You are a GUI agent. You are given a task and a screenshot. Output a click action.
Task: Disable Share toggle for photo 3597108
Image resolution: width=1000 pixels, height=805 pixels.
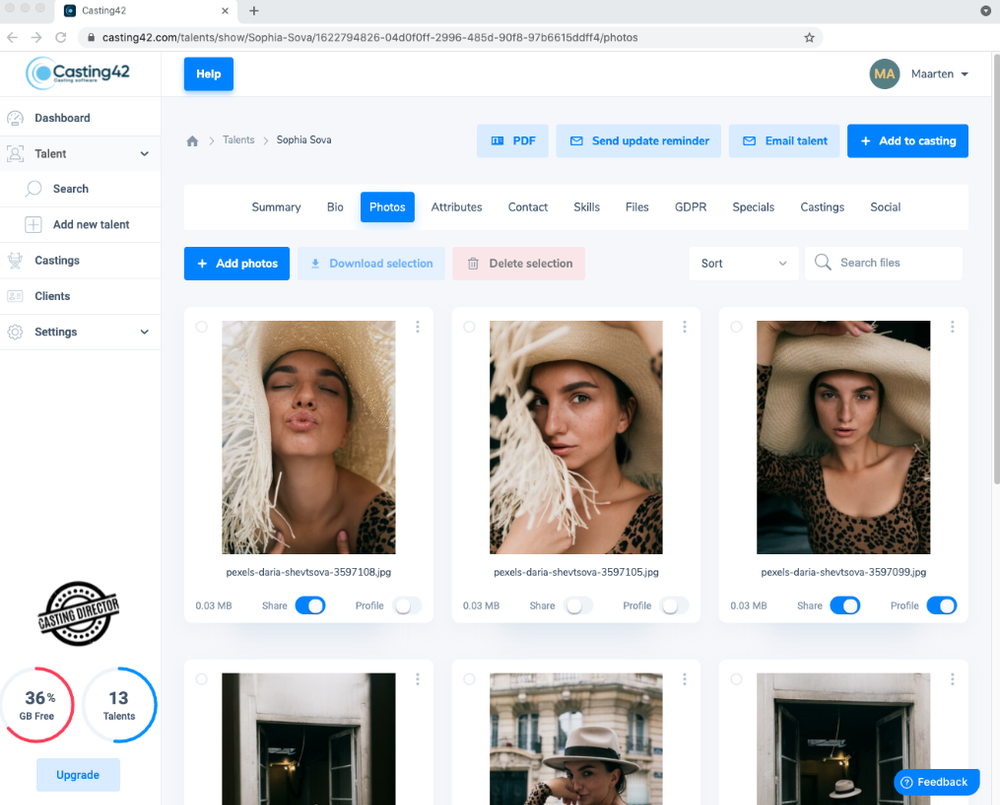pos(311,605)
